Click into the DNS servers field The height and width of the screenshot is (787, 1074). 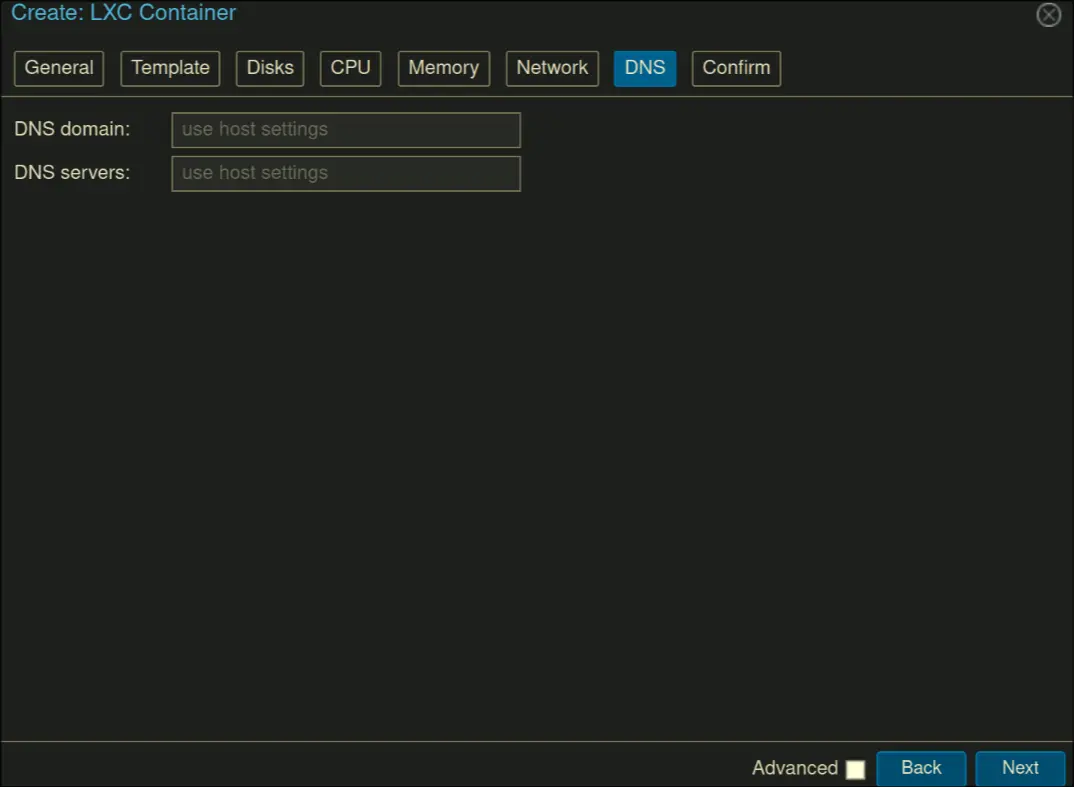point(346,173)
